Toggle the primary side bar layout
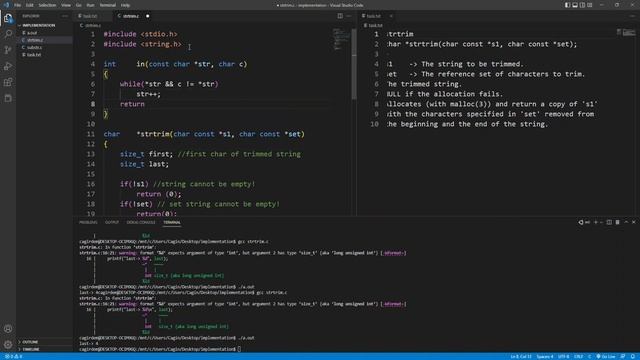Viewport: 640px width, 360px height. [567, 5]
